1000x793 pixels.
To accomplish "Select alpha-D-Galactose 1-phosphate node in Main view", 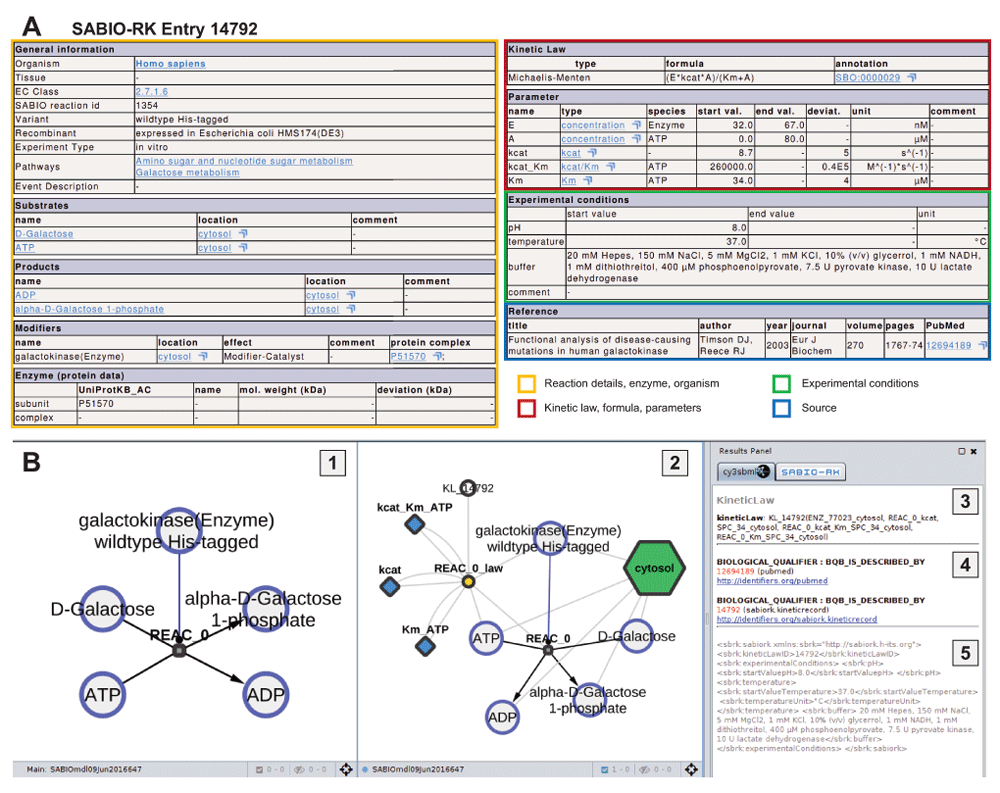I will (x=265, y=609).
